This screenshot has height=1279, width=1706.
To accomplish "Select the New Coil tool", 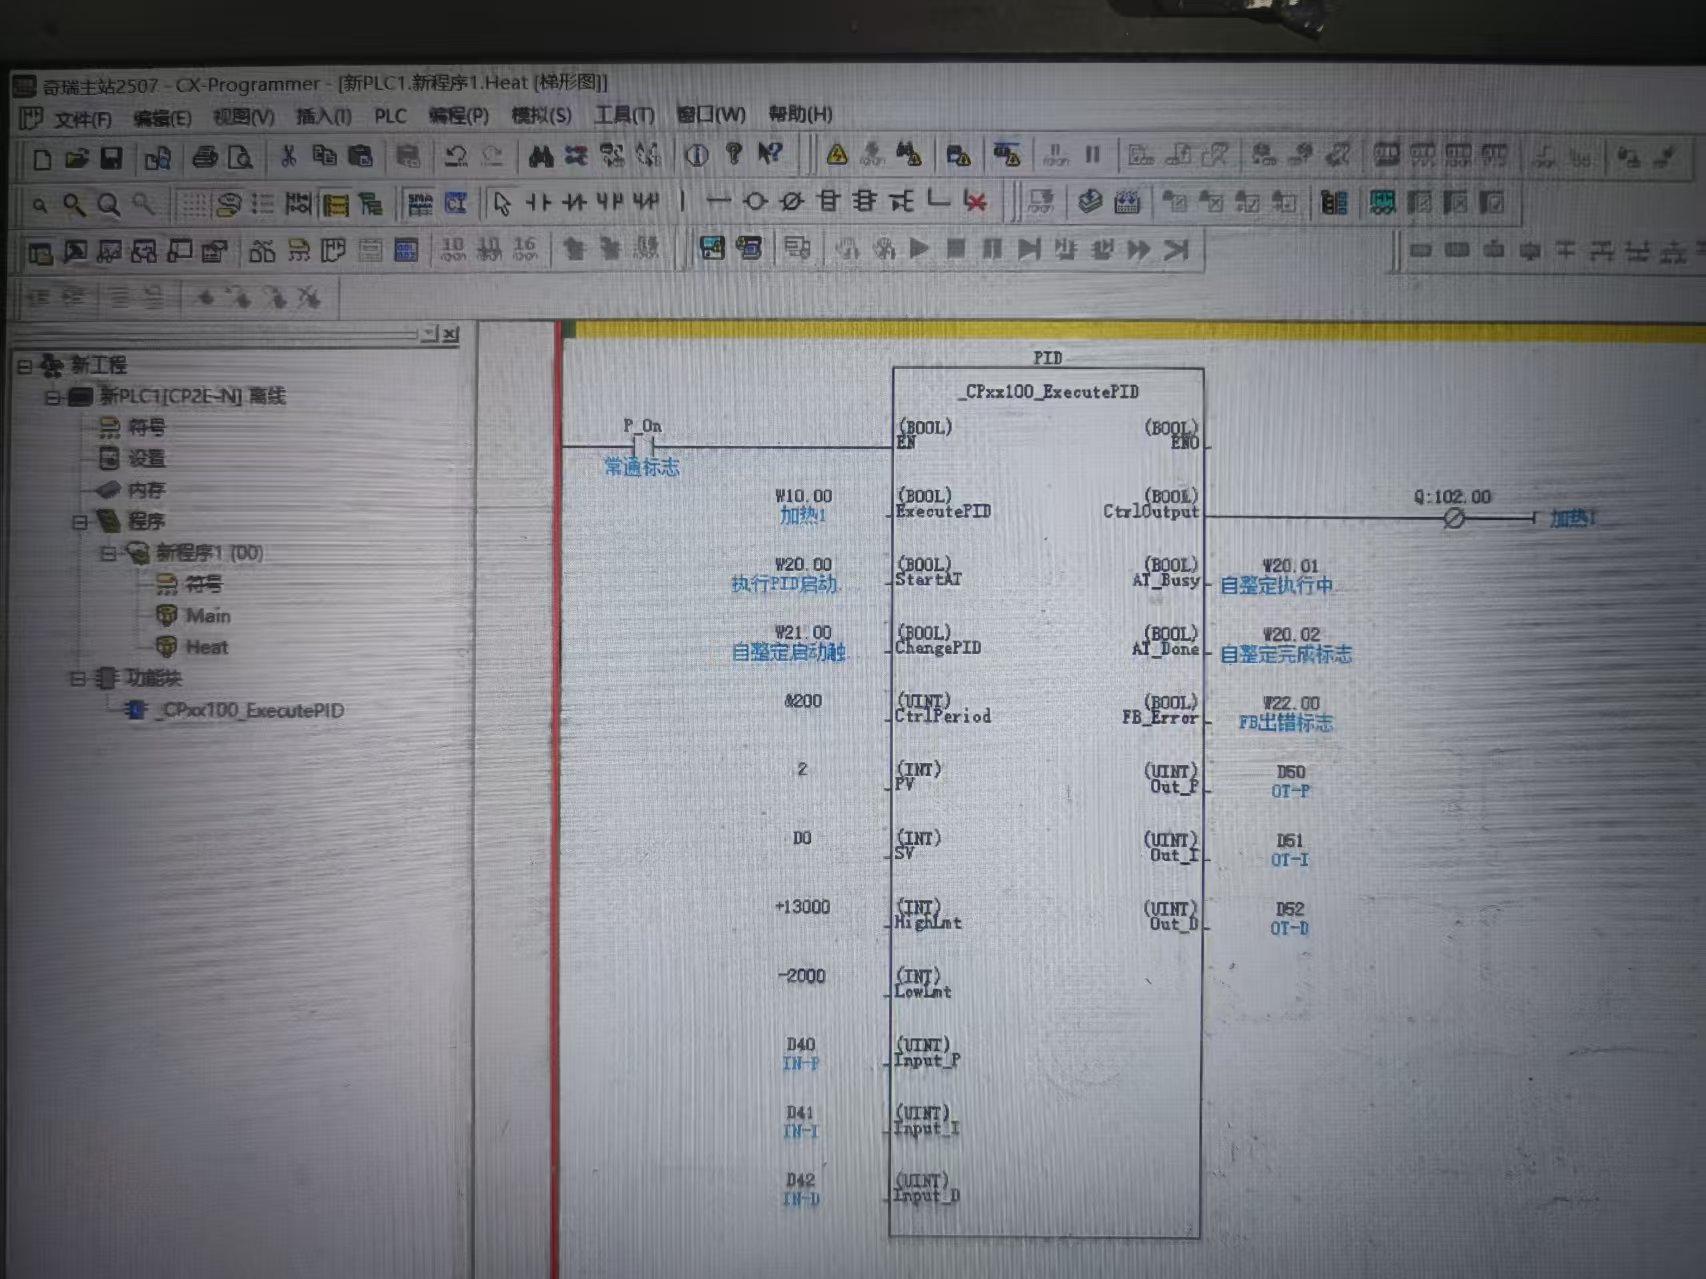I will (755, 202).
